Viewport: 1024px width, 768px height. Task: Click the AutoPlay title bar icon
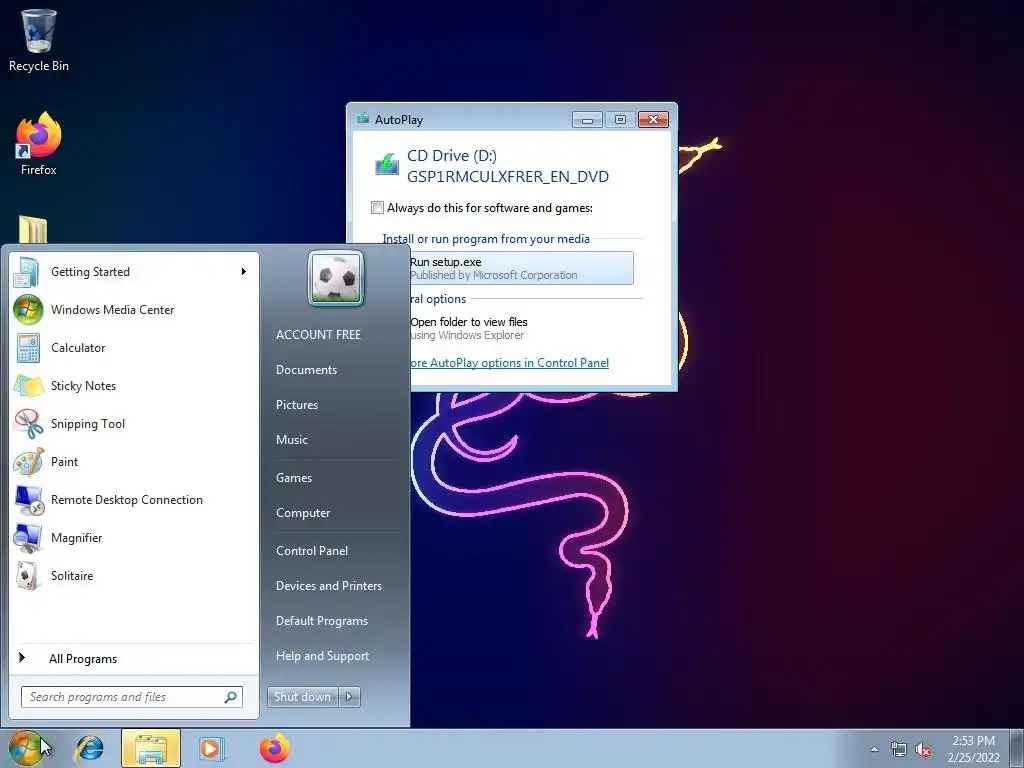pos(363,119)
